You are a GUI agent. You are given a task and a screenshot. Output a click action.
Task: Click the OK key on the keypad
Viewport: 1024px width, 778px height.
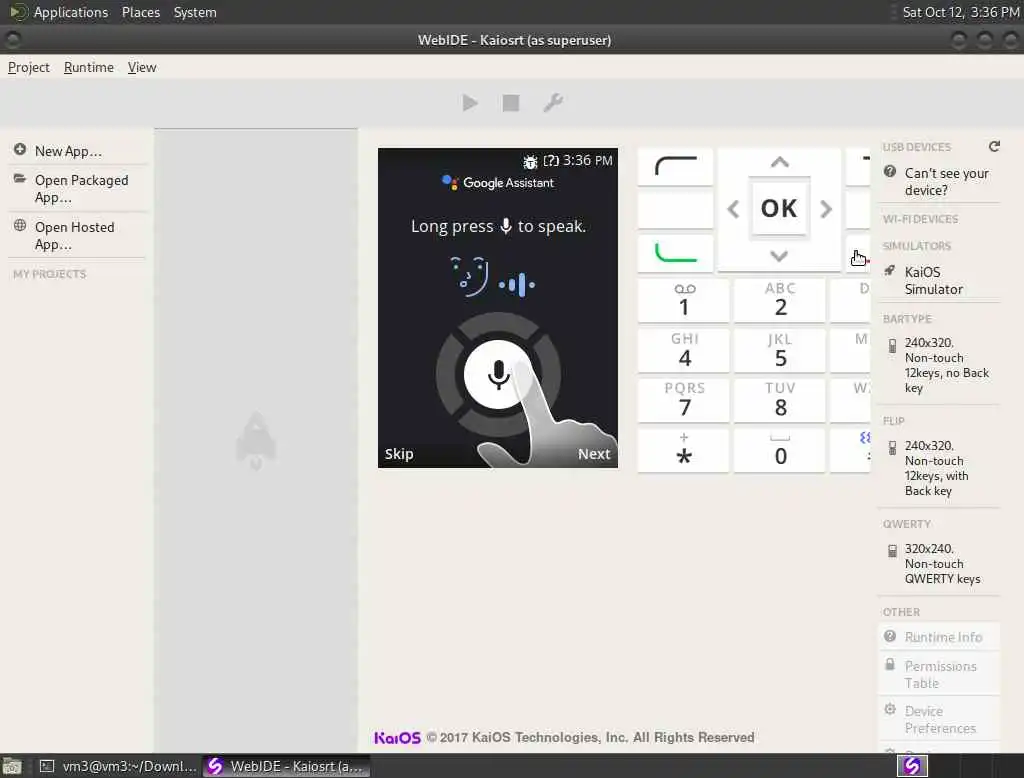779,208
